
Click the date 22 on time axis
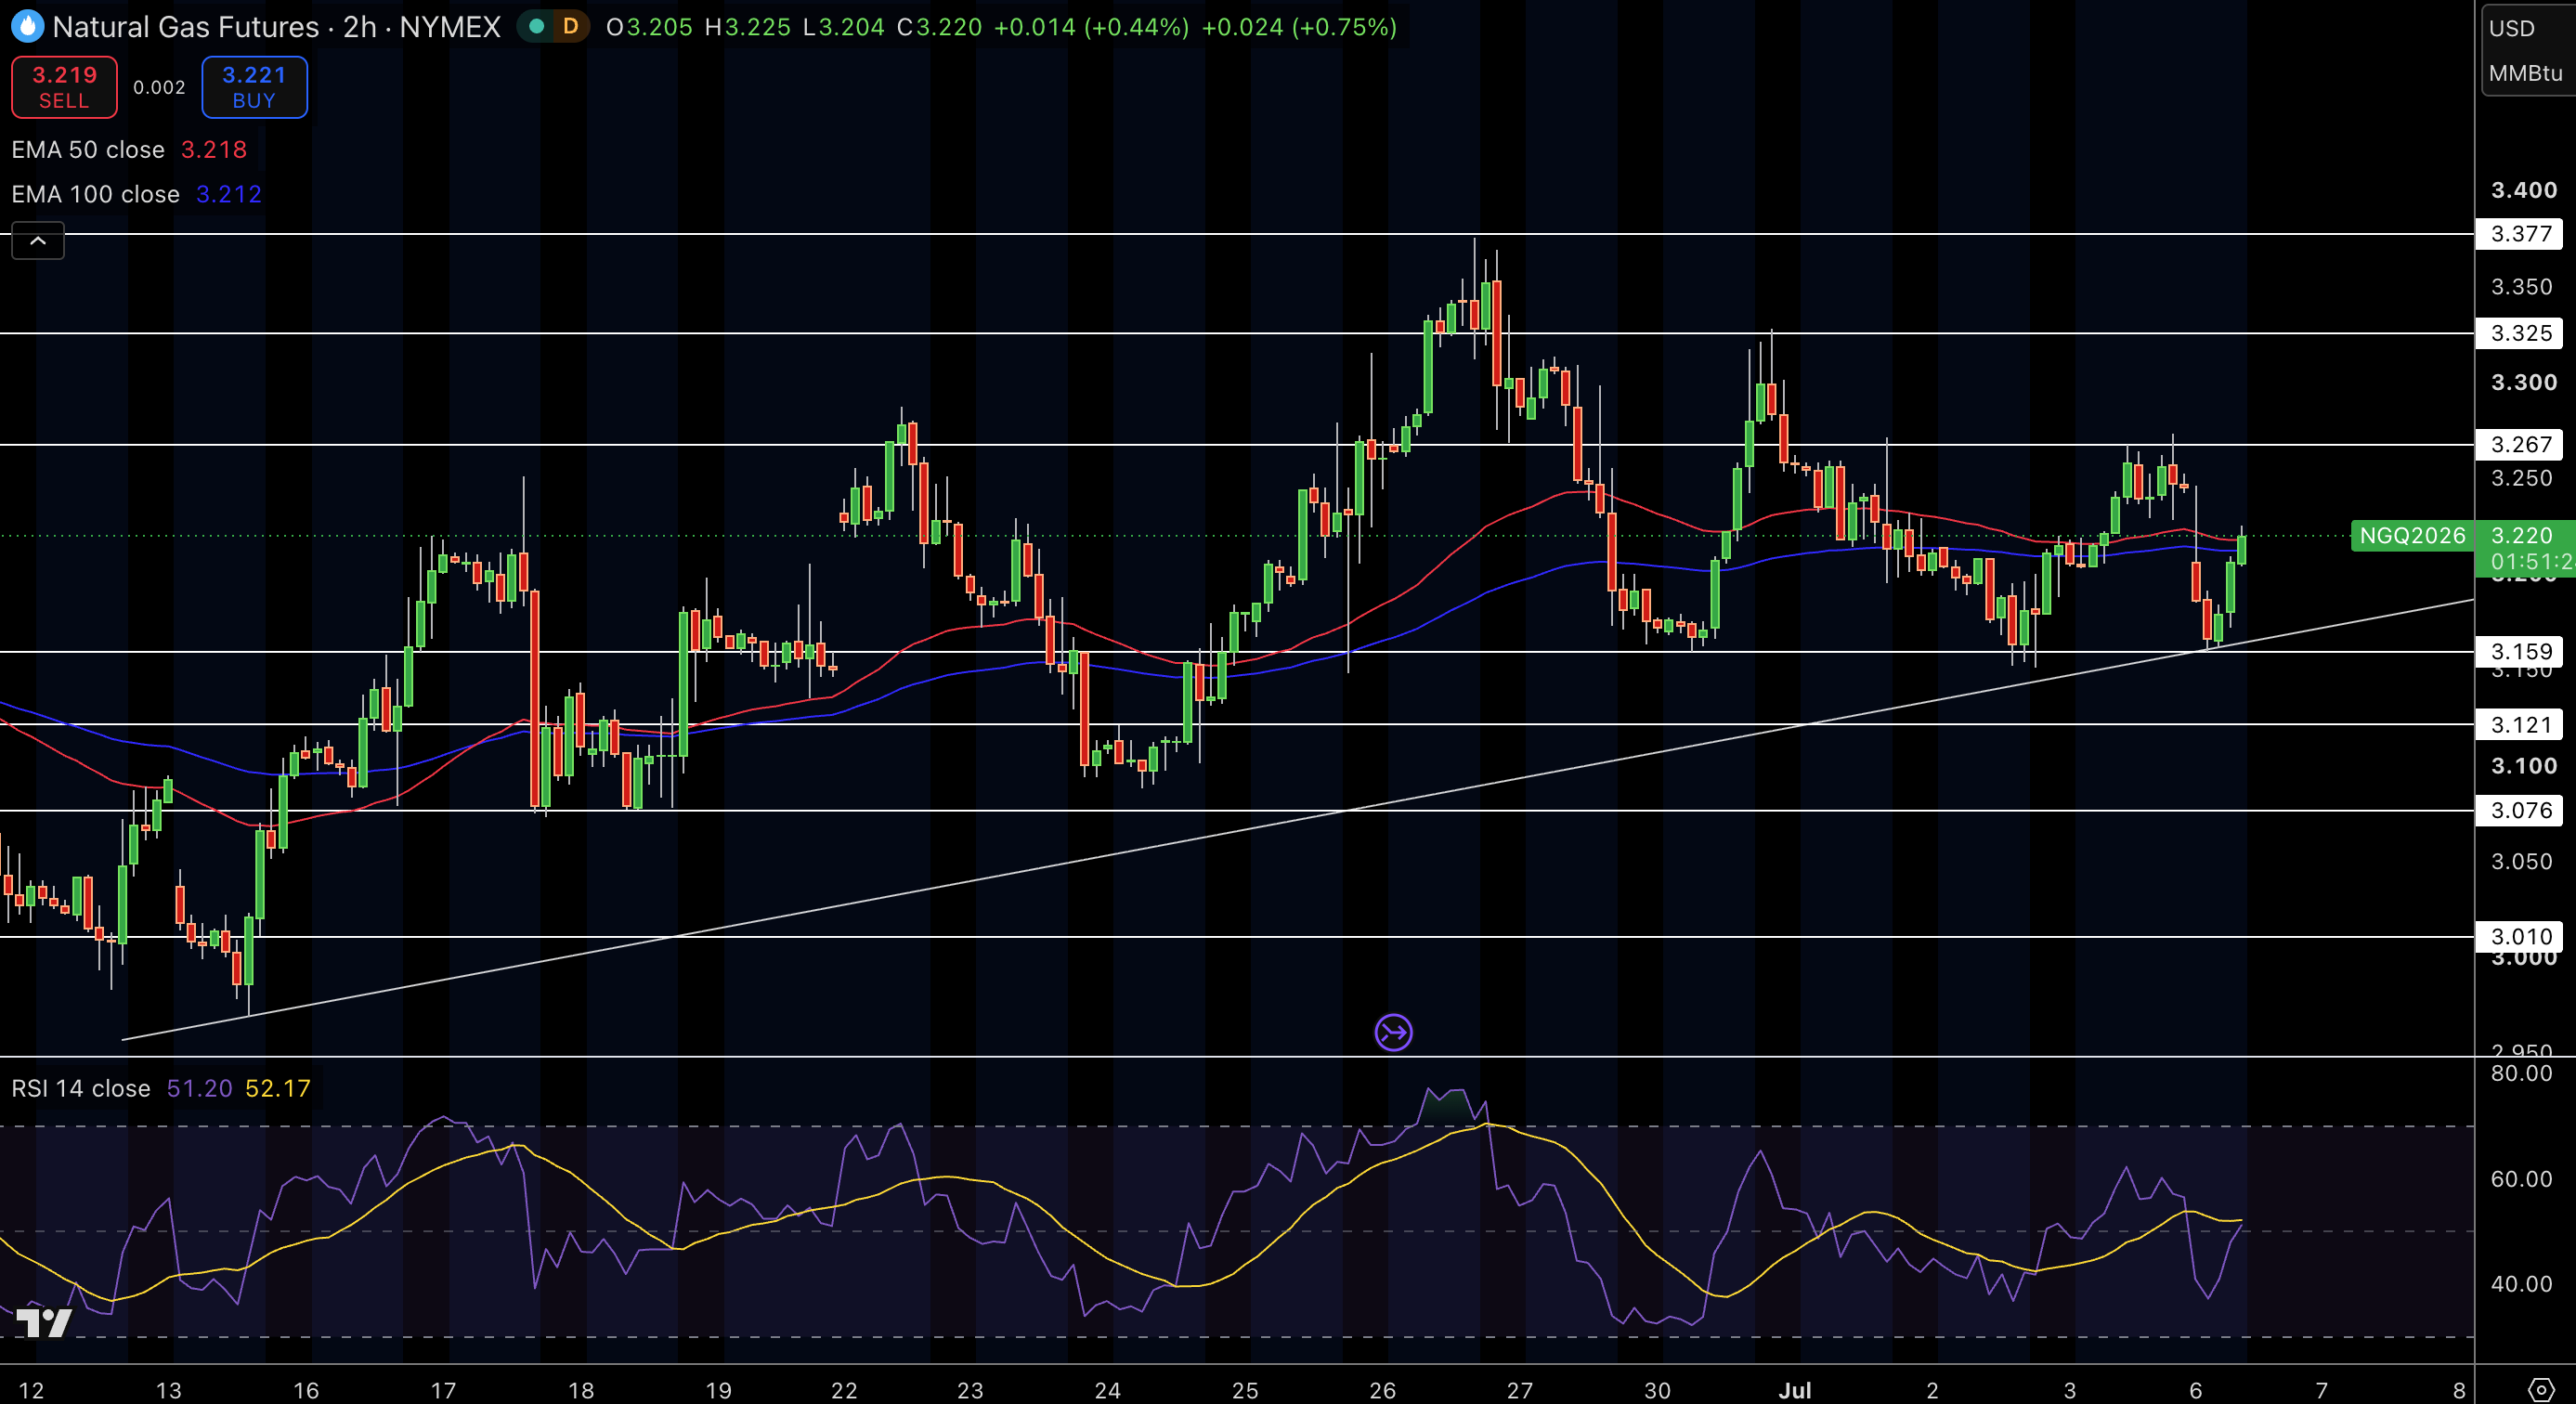coord(844,1390)
